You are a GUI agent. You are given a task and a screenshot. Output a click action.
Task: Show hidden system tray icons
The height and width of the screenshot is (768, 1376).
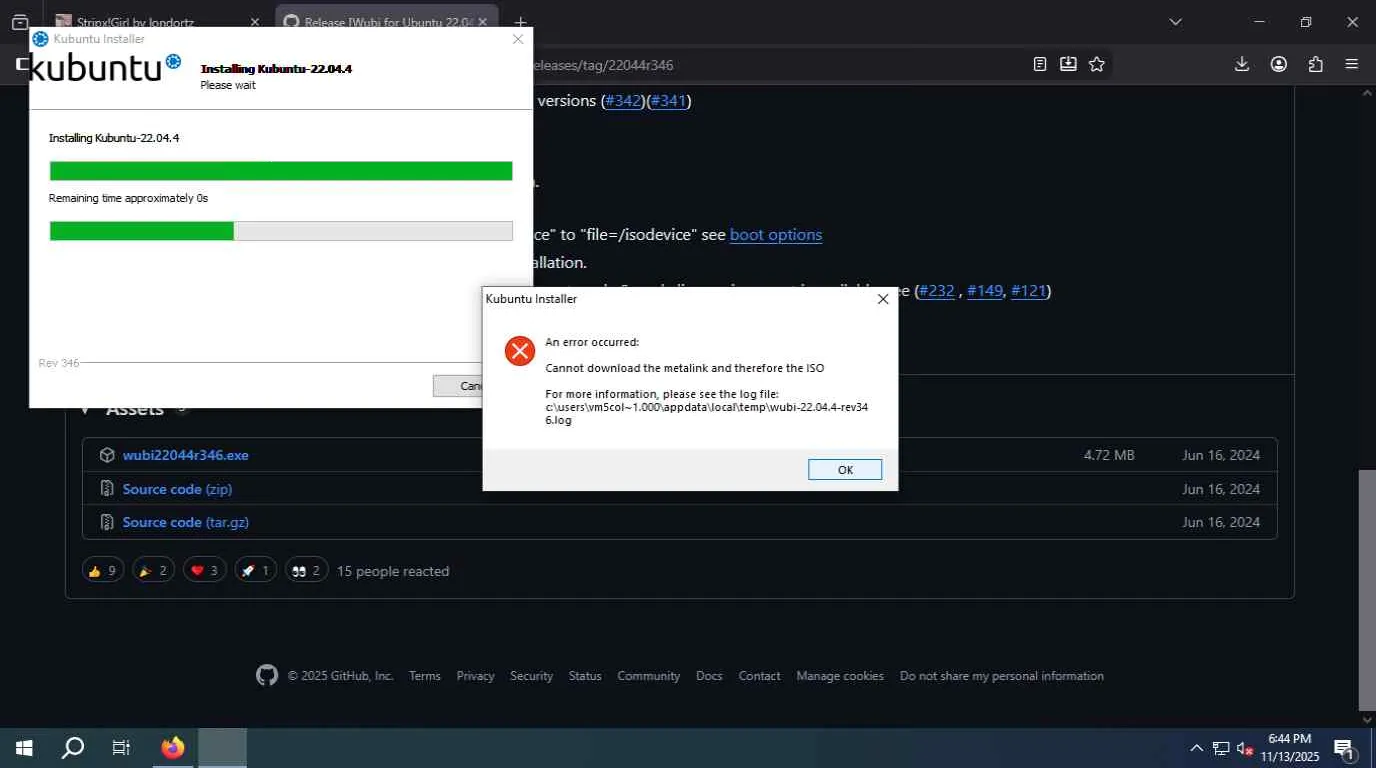pyautogui.click(x=1196, y=748)
